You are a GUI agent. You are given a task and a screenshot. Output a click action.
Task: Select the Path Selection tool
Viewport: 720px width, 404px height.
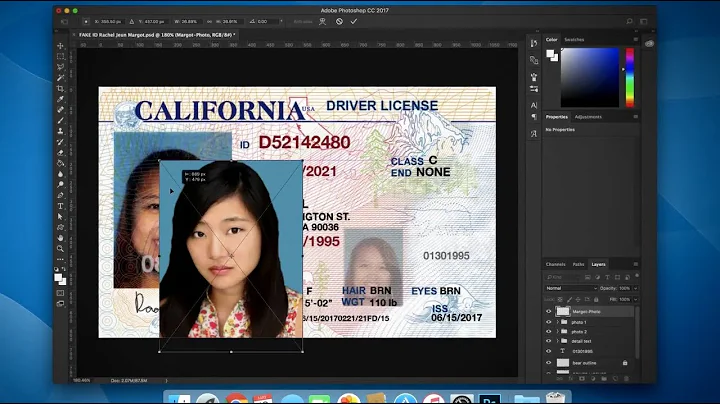[60, 217]
